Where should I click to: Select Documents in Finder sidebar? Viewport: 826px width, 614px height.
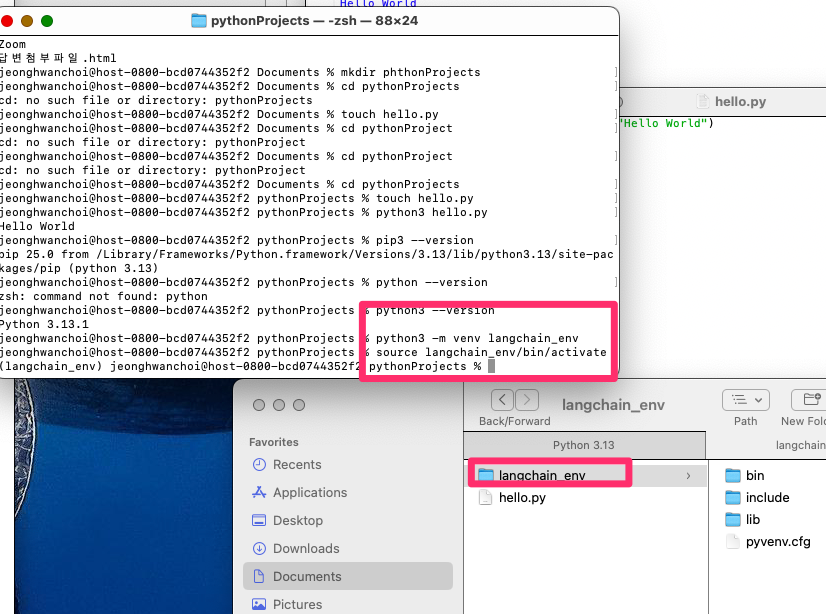coord(348,576)
